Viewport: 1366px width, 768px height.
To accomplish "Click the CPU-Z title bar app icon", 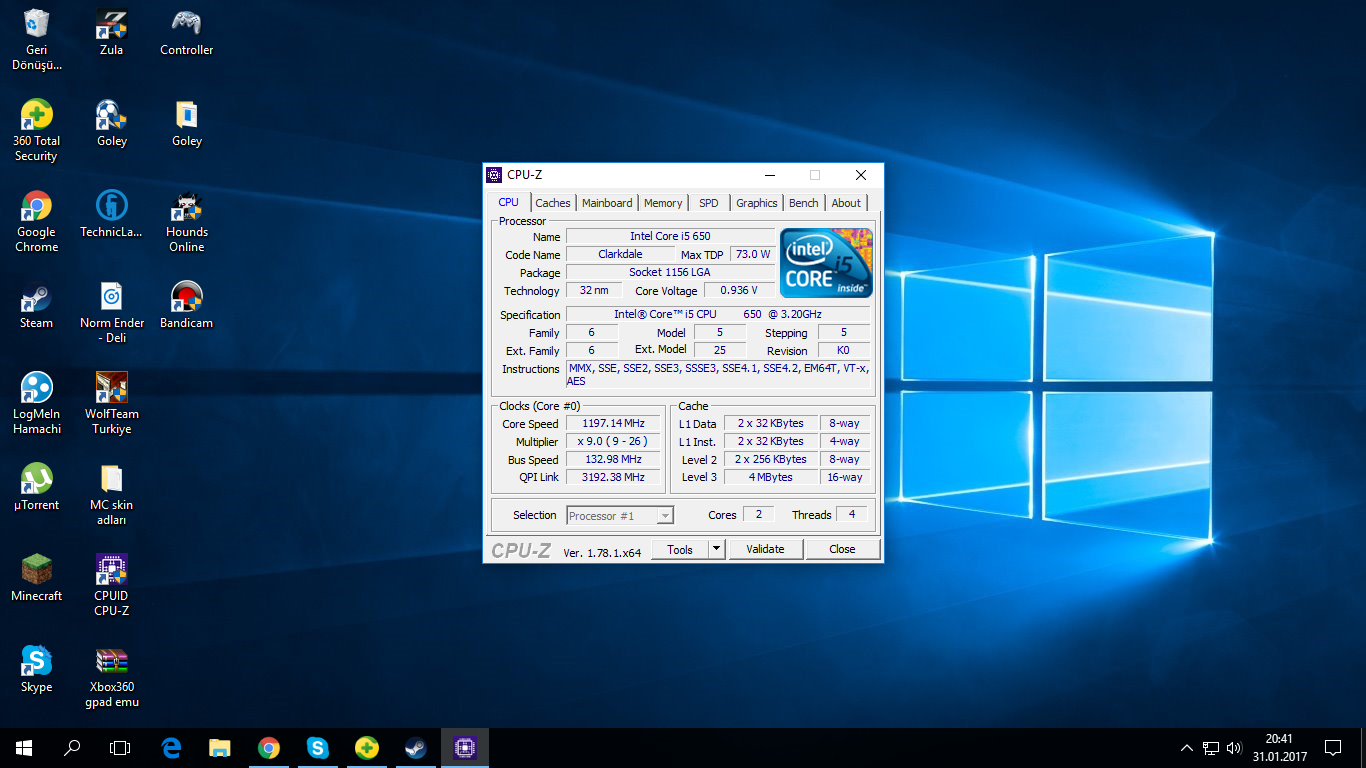I will (x=494, y=175).
